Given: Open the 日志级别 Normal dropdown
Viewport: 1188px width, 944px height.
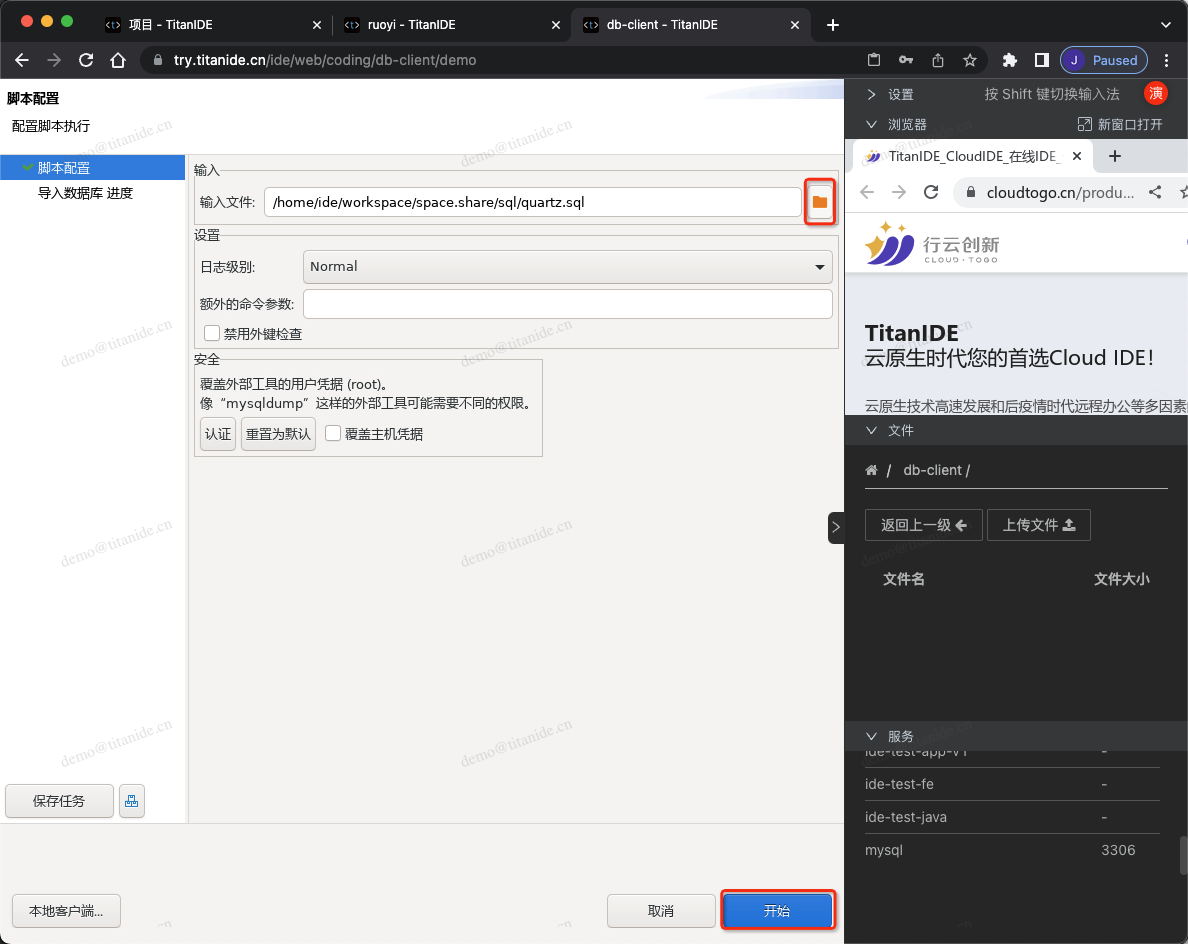Looking at the screenshot, I should tap(567, 267).
